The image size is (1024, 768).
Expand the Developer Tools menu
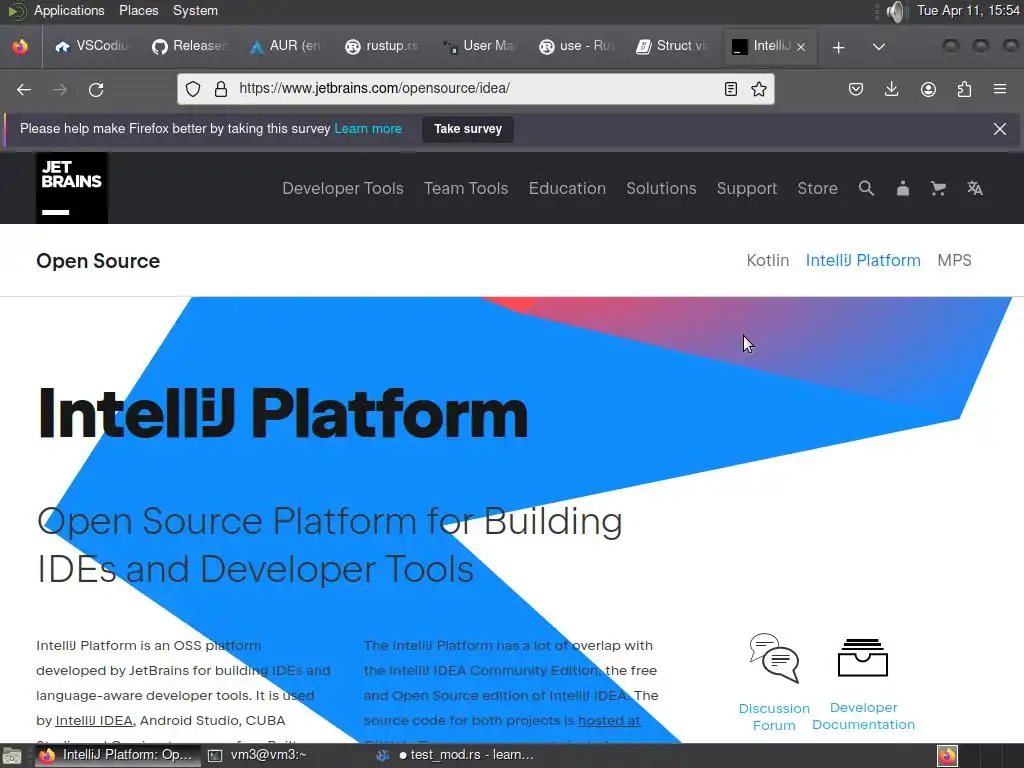pos(343,189)
